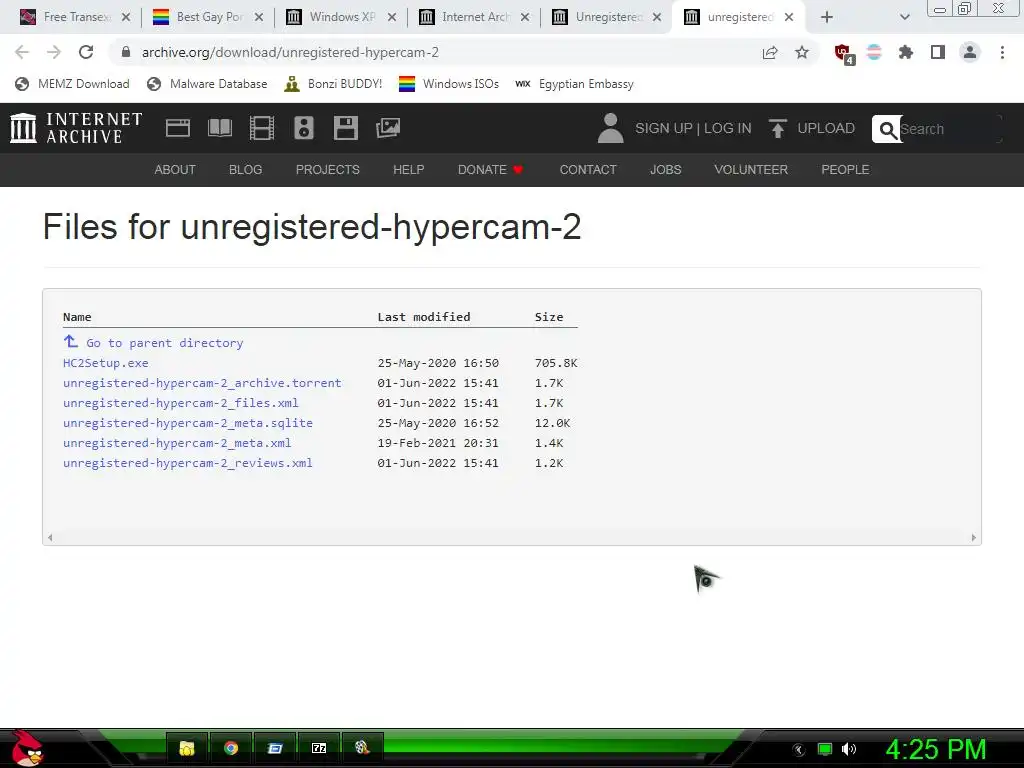Screen dimensions: 1024x768
Task: Open the uBlock shield extension icon
Action: pyautogui.click(x=844, y=54)
